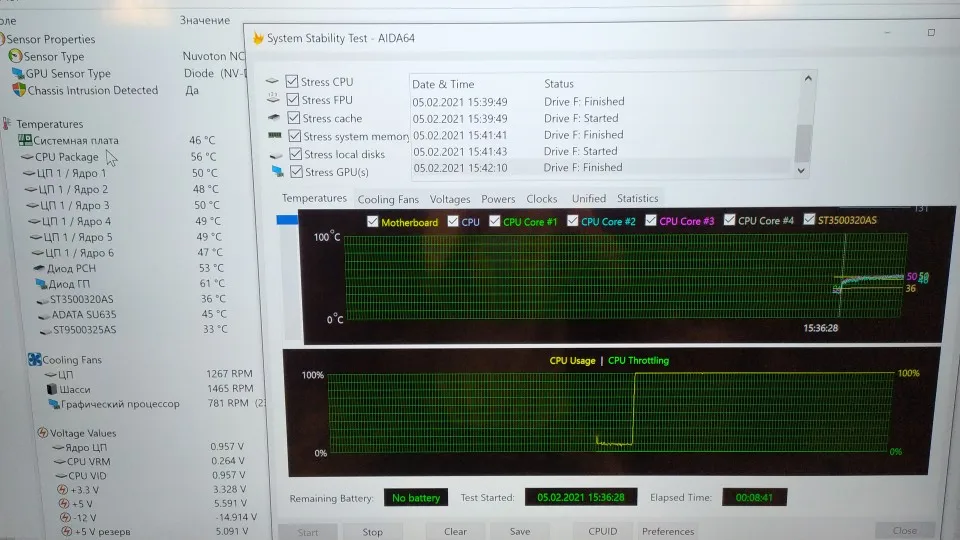Switch to the Voltages tab
Image resolution: width=960 pixels, height=540 pixels.
click(450, 200)
